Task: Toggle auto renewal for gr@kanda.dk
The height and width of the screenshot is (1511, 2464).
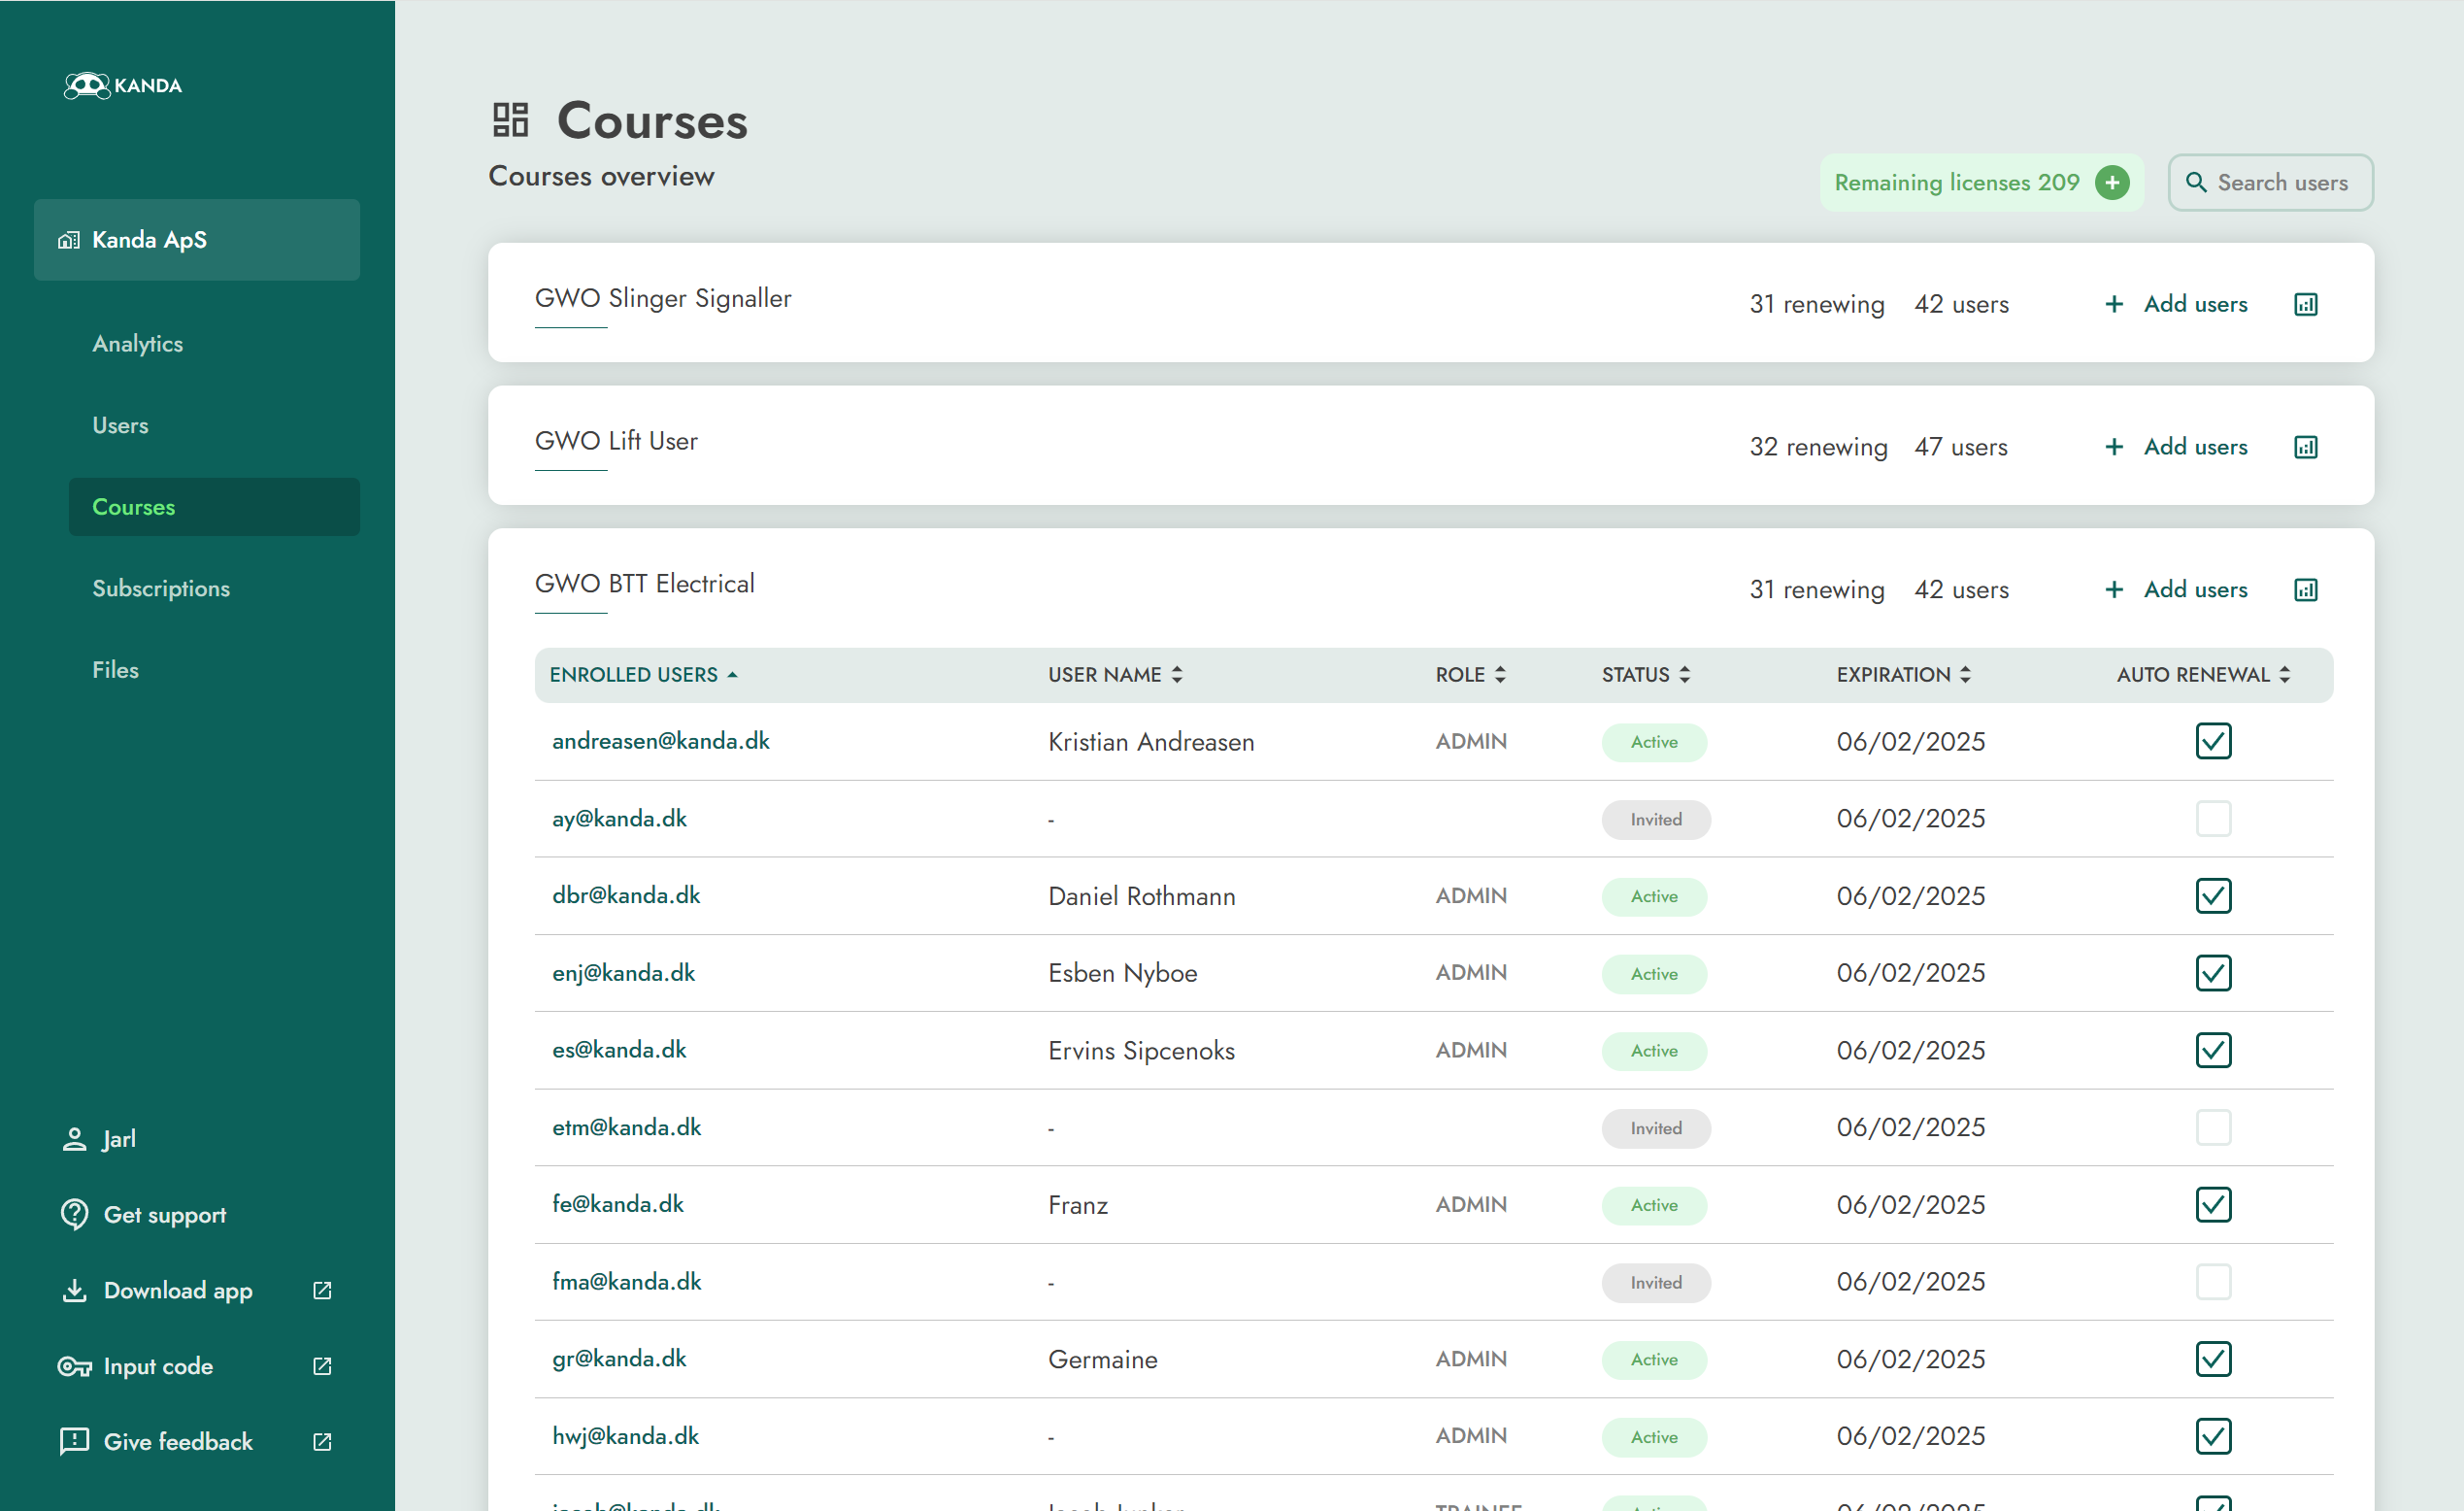Action: coord(2212,1359)
